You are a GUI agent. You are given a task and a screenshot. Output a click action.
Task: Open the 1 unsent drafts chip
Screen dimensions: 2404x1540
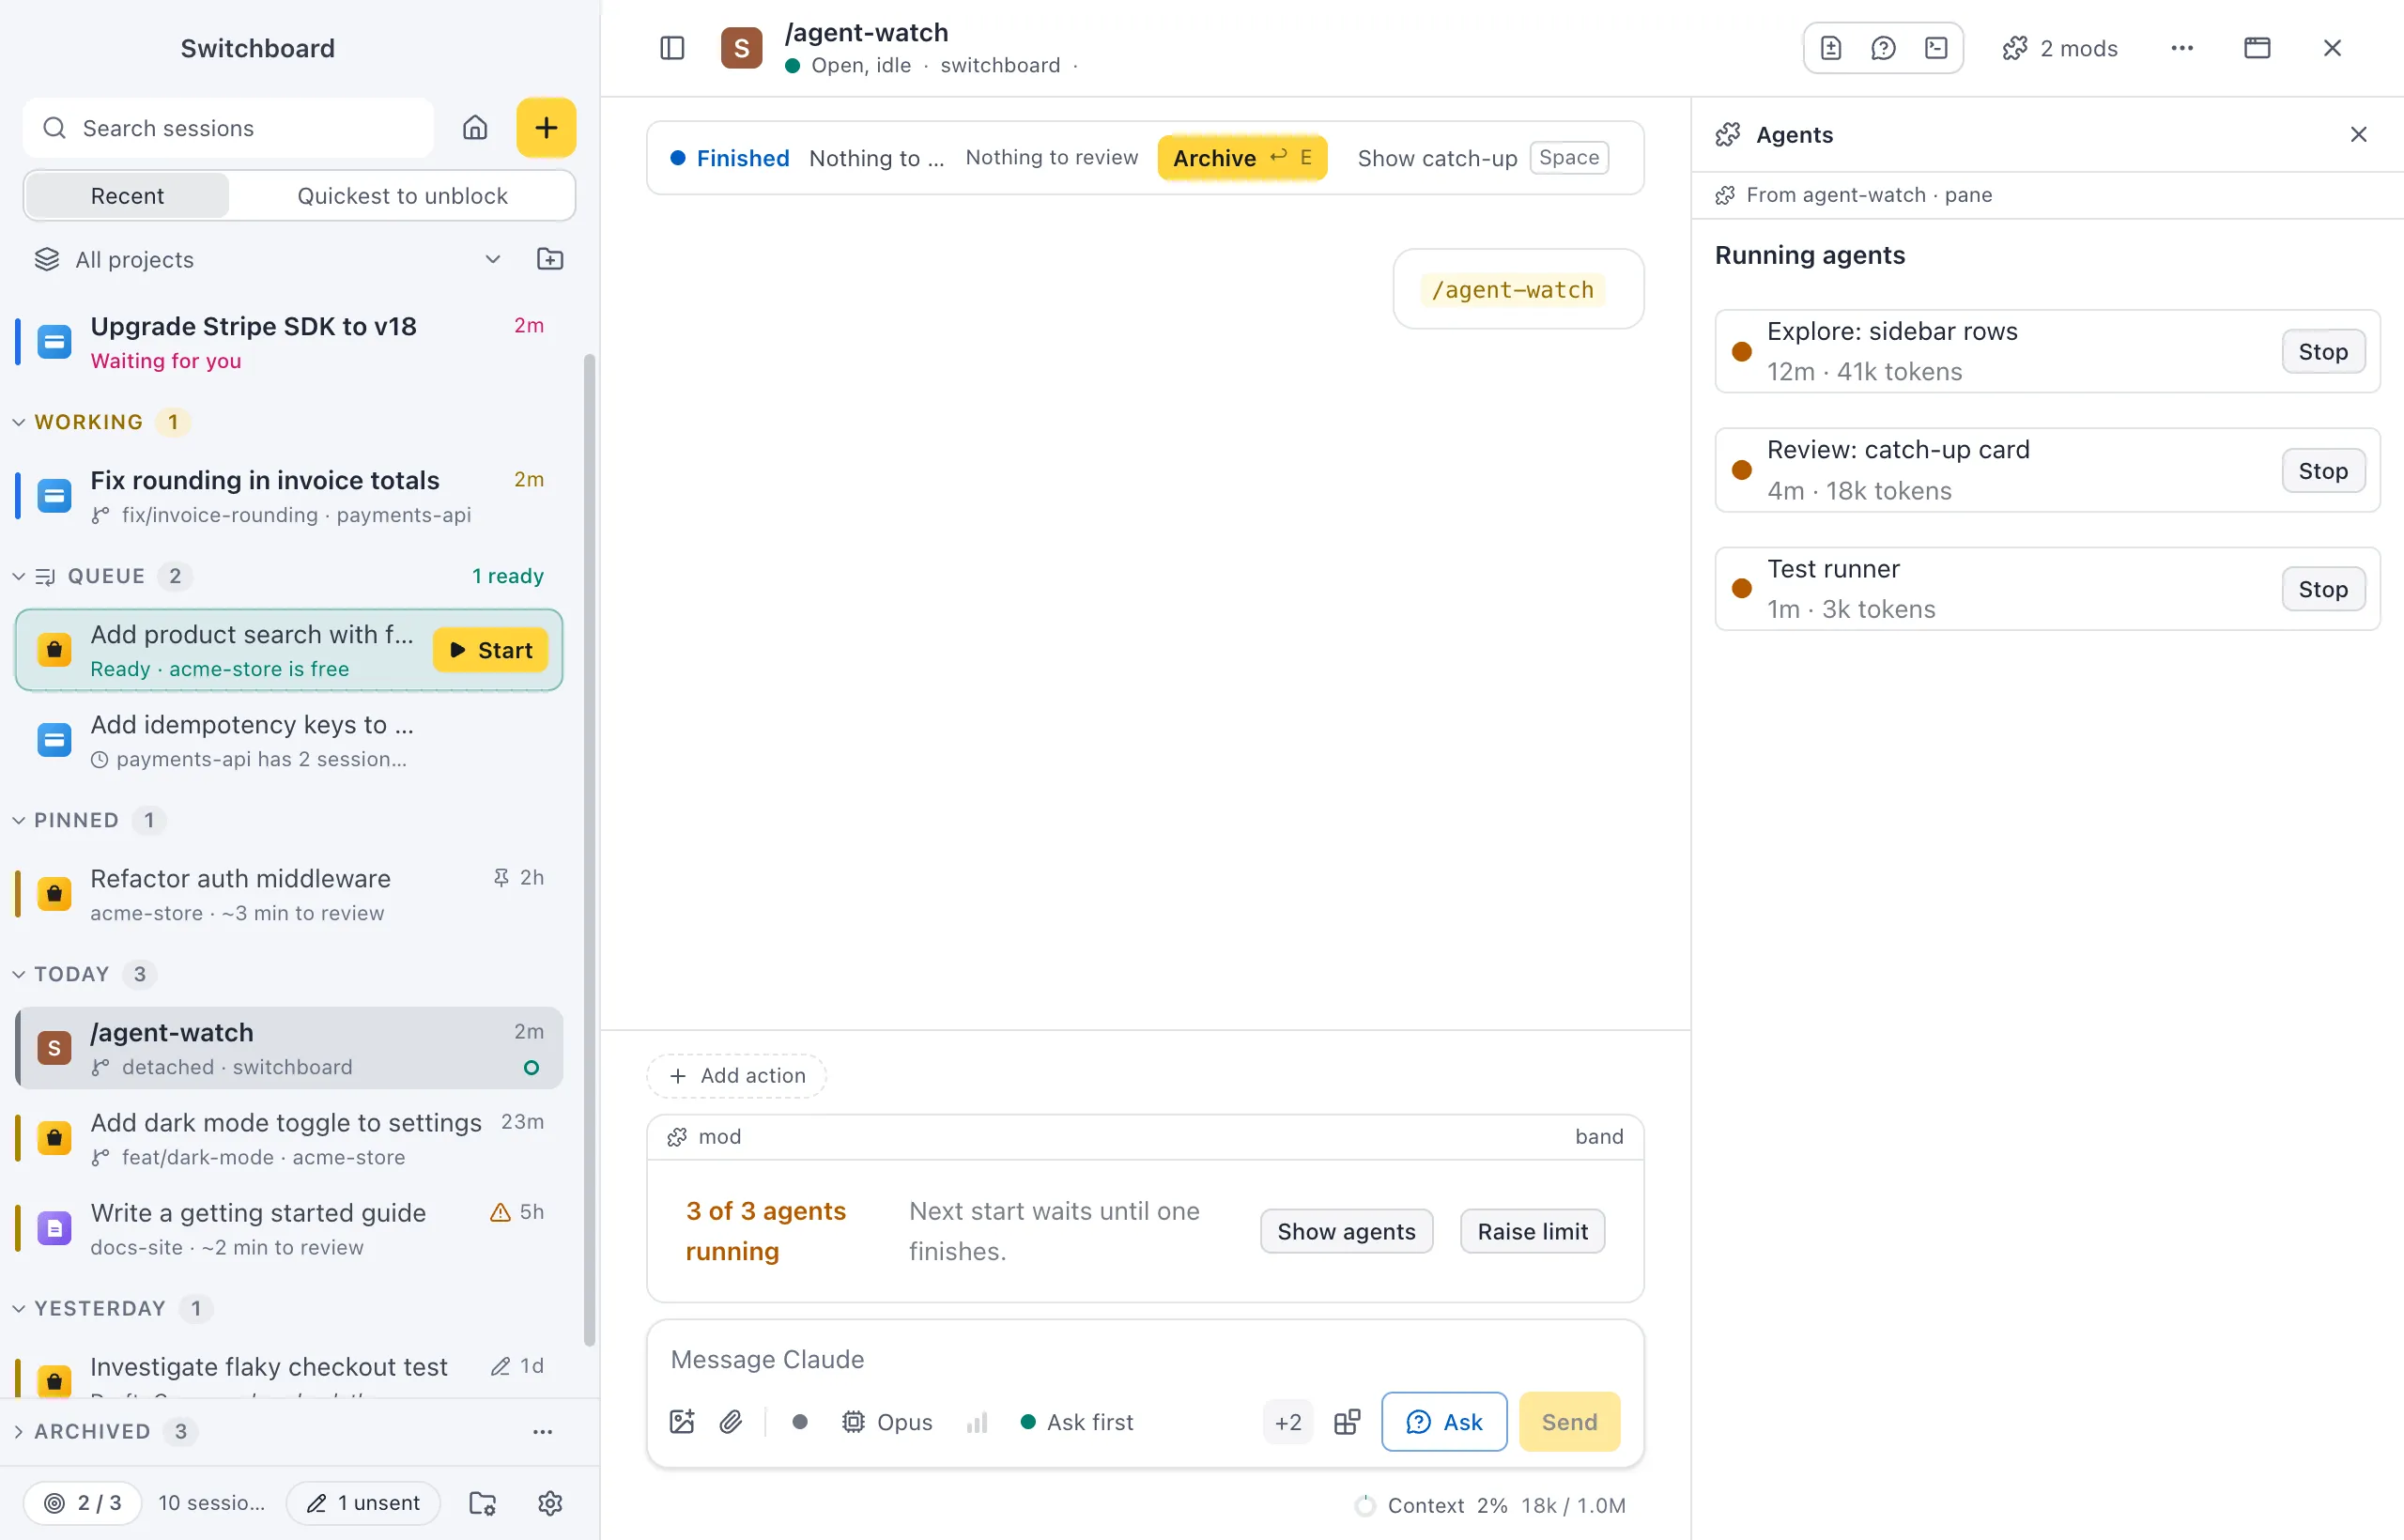(363, 1503)
